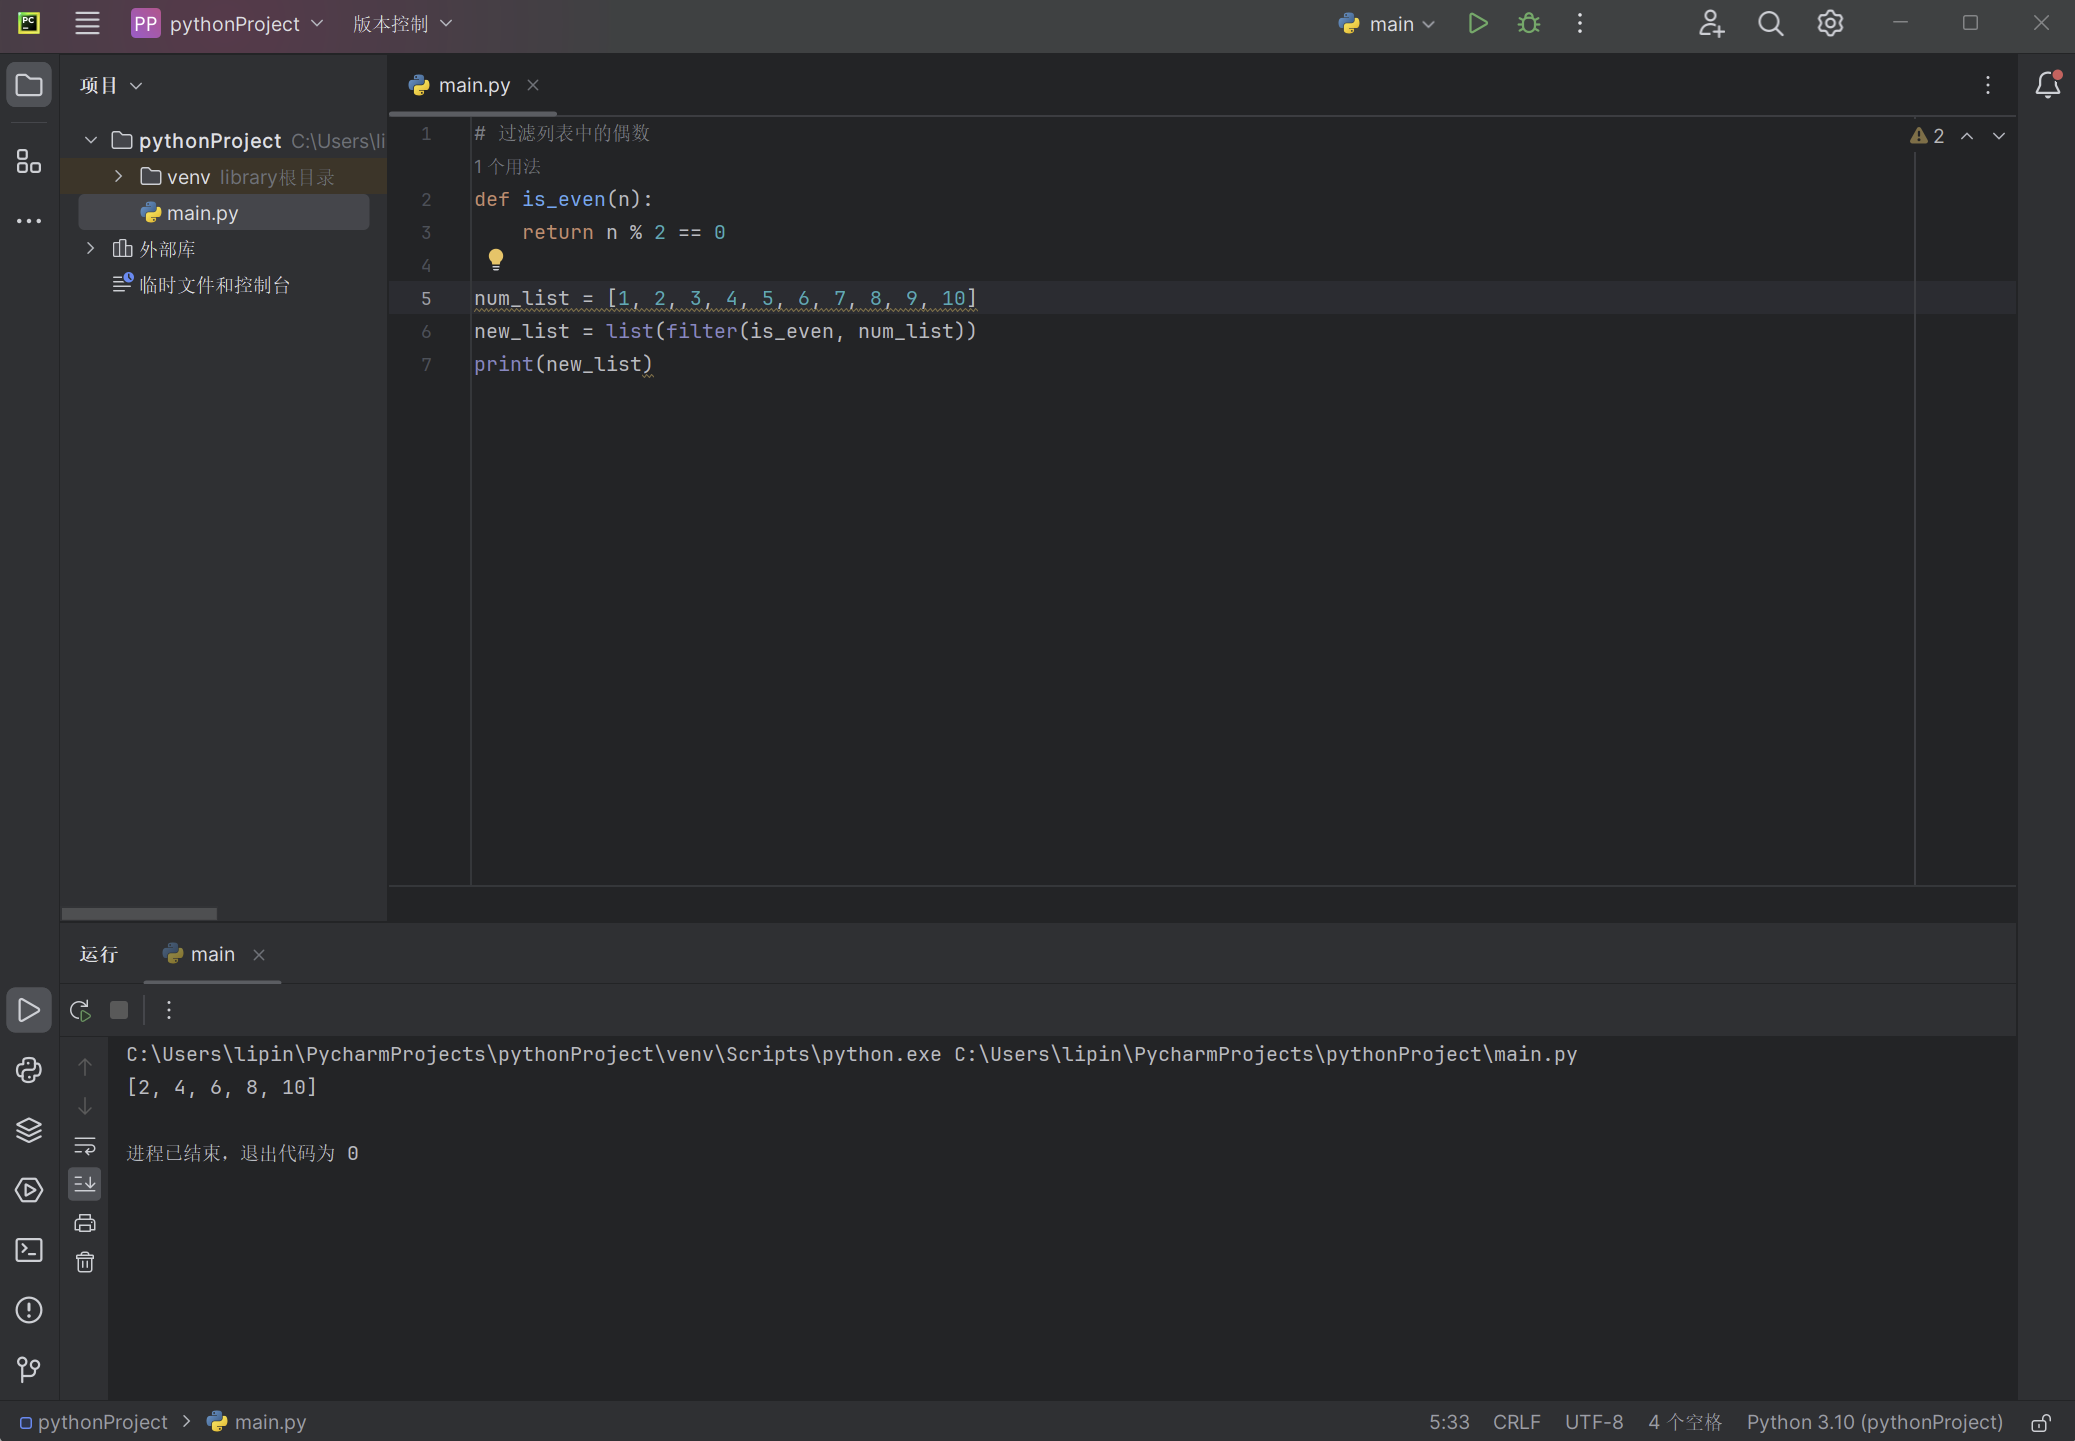Open the Python Console tool window
The height and width of the screenshot is (1441, 2075).
pyautogui.click(x=29, y=1070)
